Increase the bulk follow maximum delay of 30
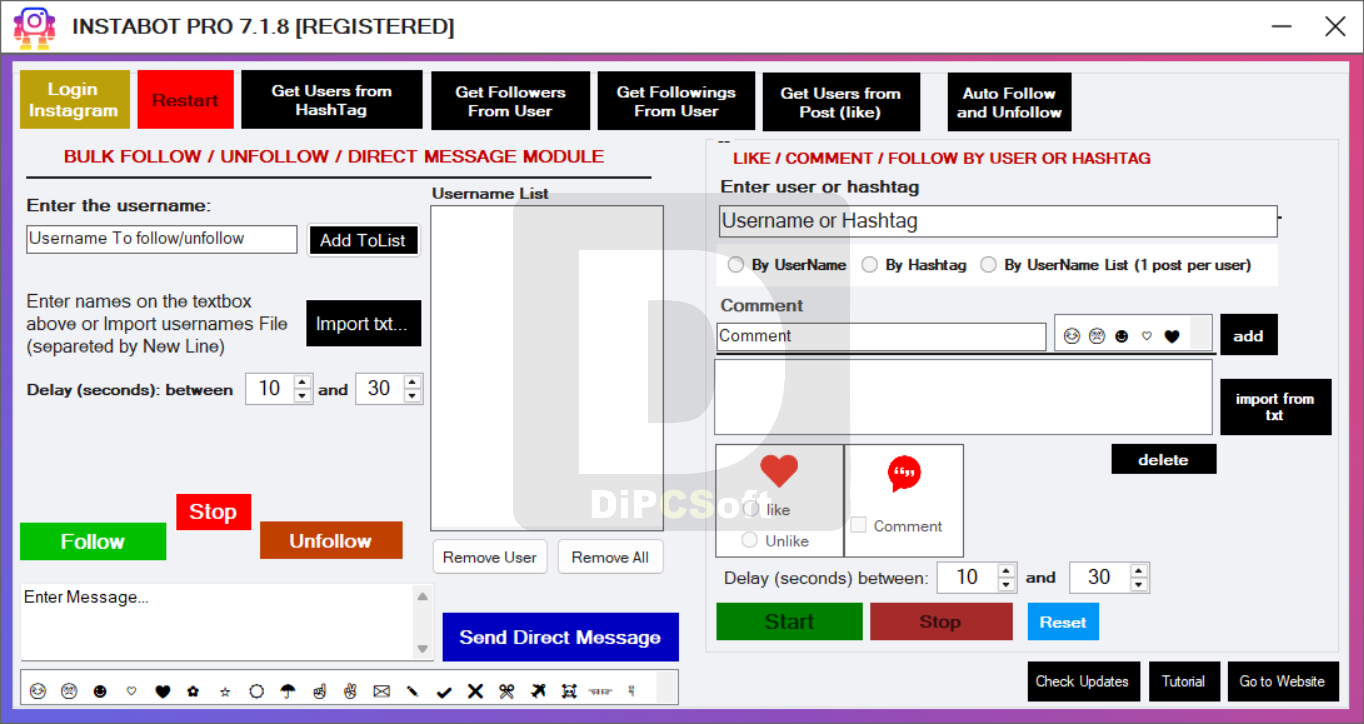 412,382
